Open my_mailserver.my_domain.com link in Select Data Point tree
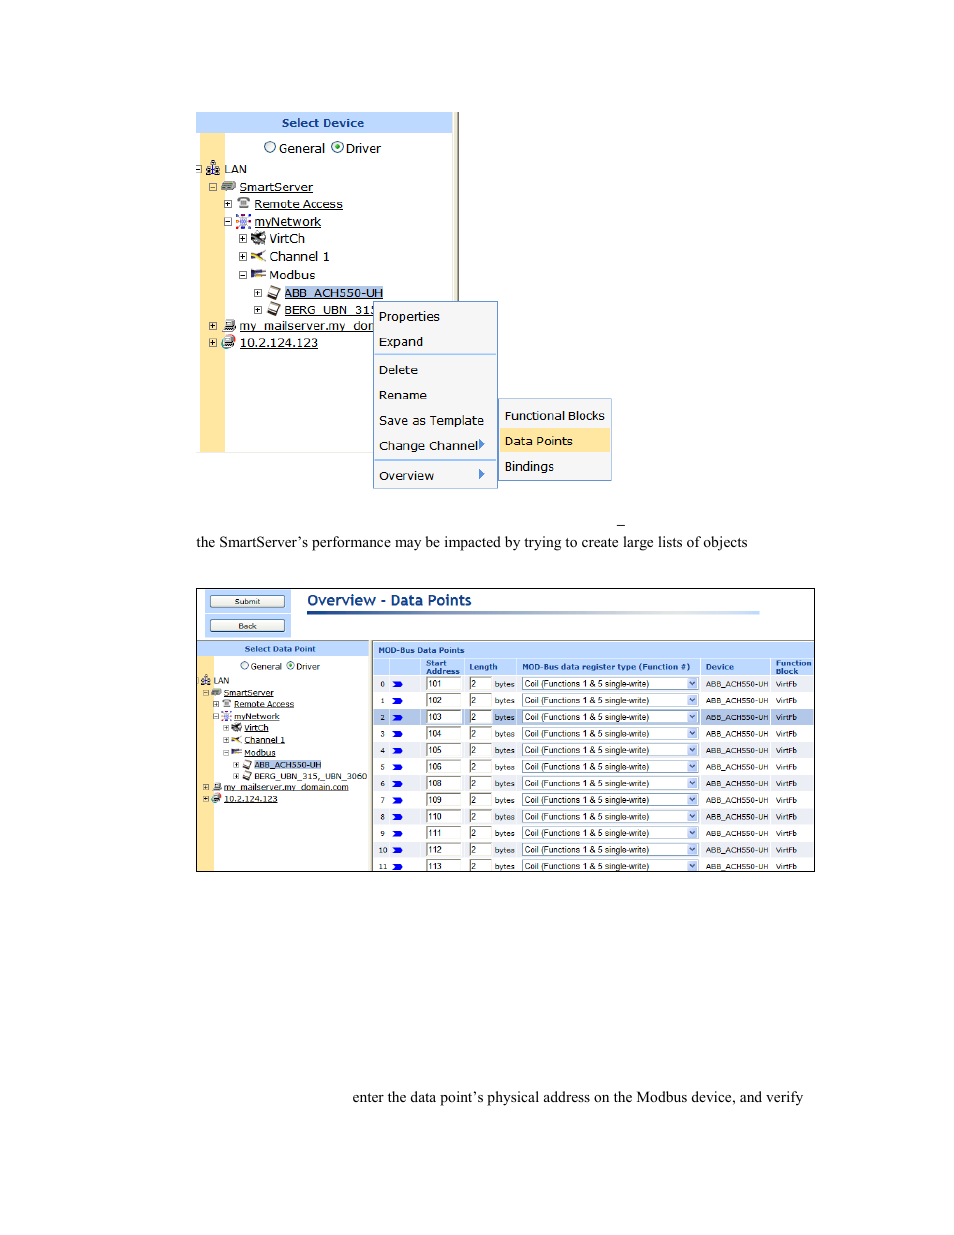 point(286,787)
